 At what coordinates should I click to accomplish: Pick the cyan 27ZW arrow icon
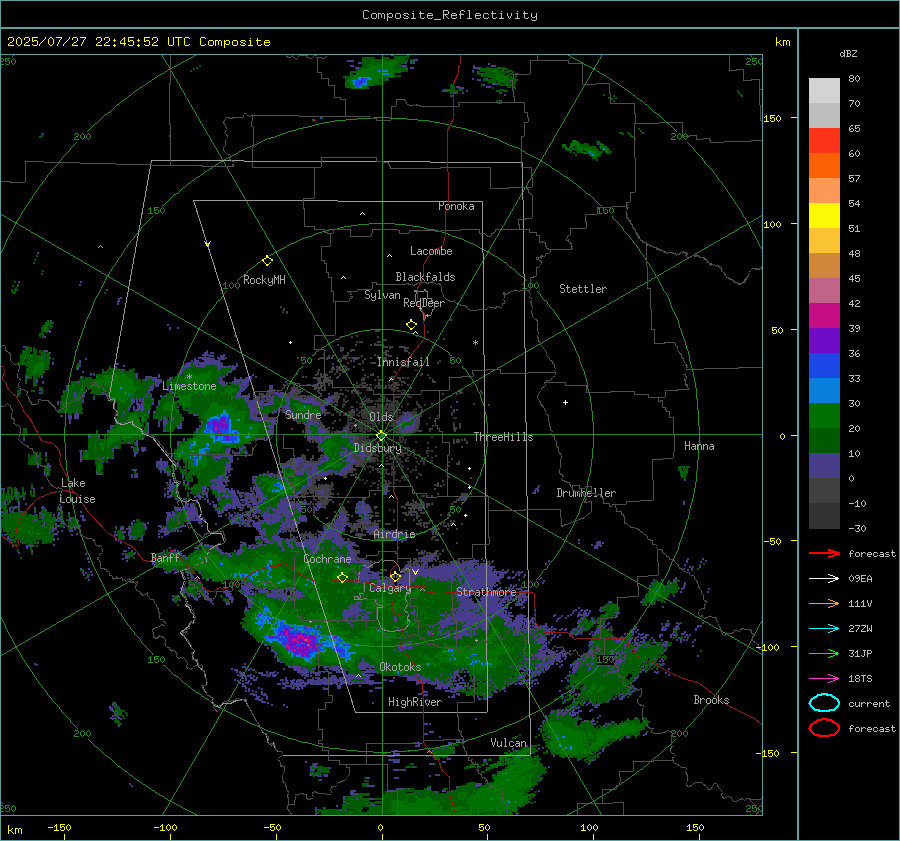click(824, 629)
